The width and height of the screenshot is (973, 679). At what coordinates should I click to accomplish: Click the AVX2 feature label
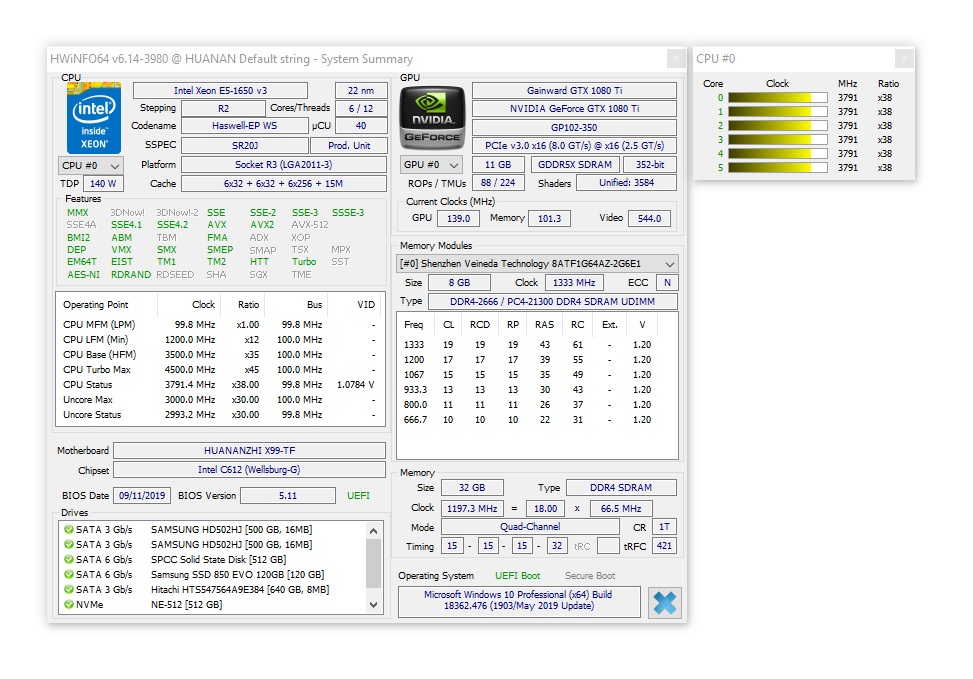point(262,225)
